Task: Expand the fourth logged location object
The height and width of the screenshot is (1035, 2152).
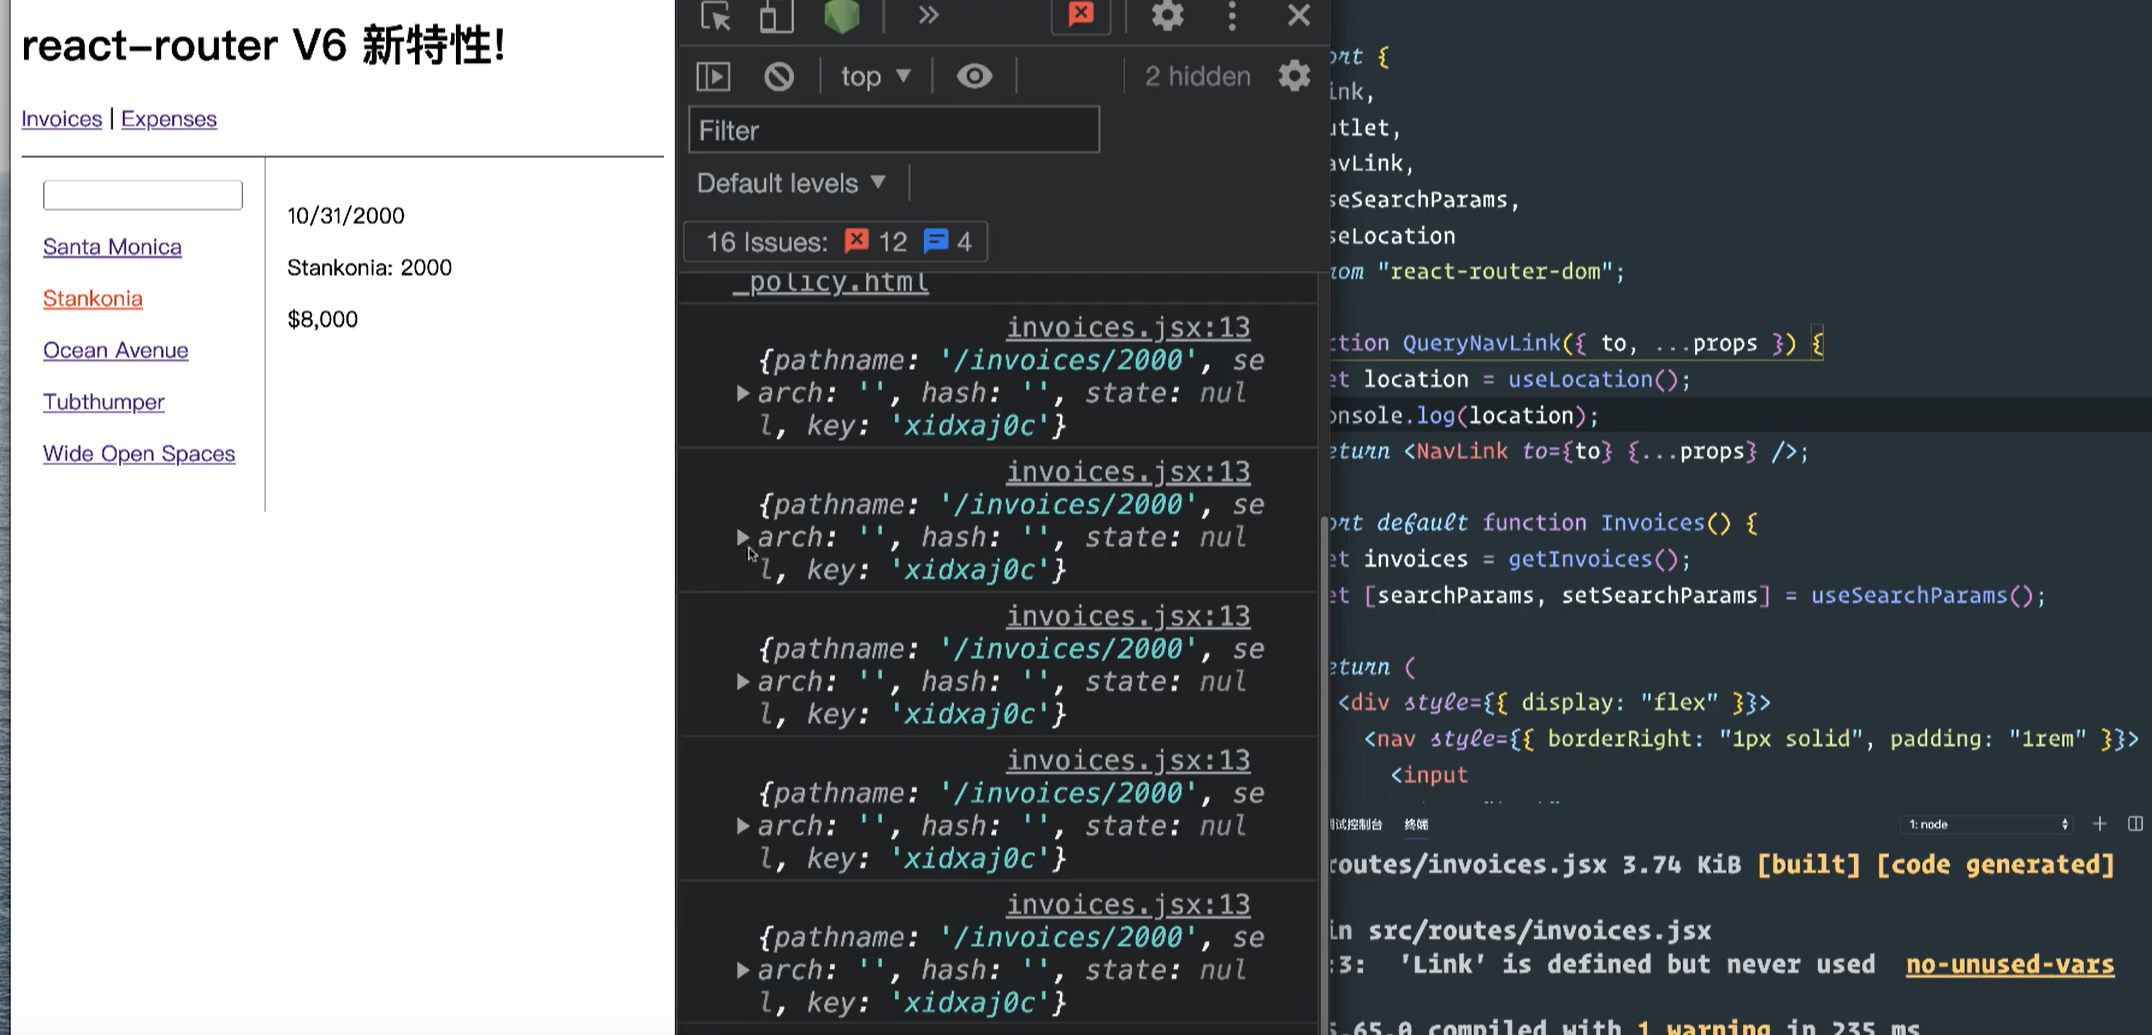Action: (x=743, y=826)
